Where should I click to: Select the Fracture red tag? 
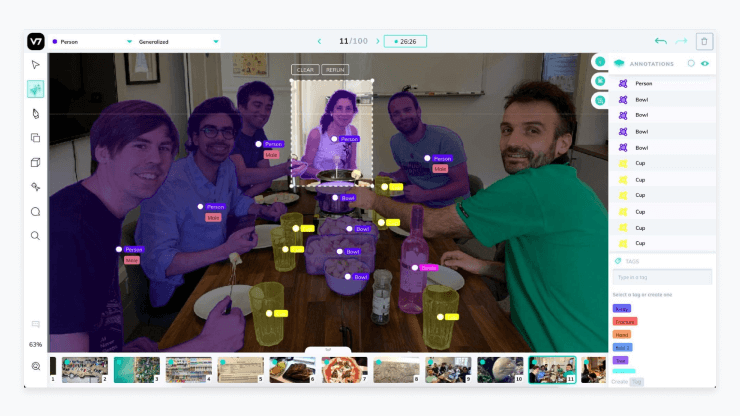coord(625,322)
